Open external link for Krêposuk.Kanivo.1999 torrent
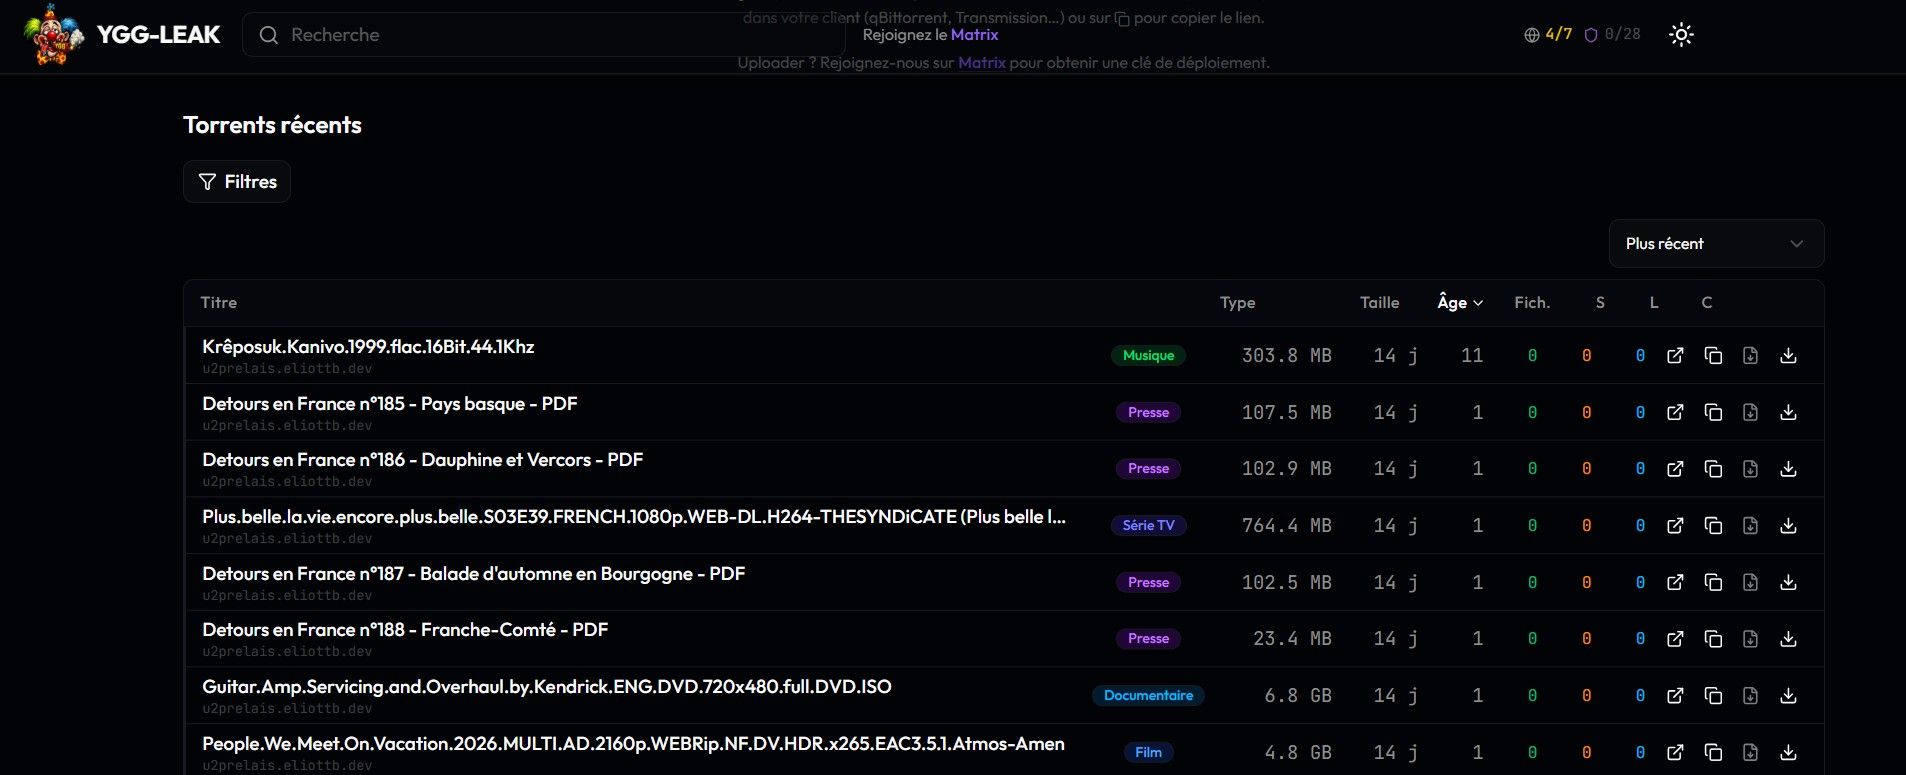The height and width of the screenshot is (775, 1906). click(1675, 356)
